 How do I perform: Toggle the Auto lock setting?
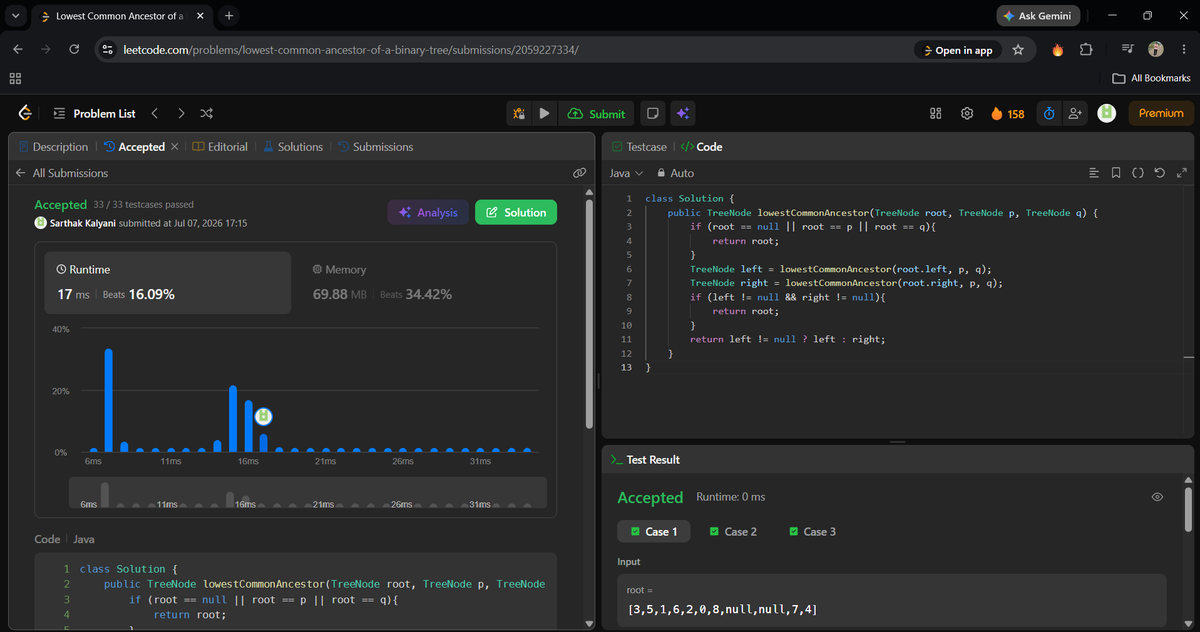(675, 173)
